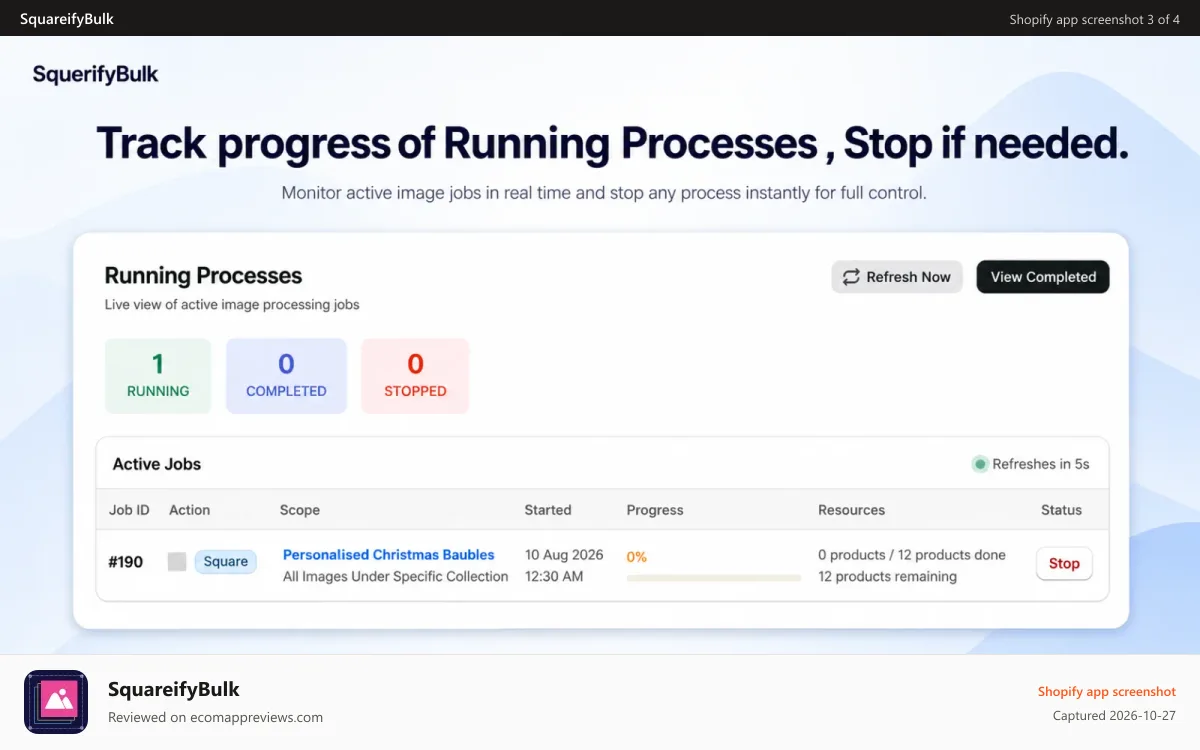Click the SquerifyBulk logo text
1200x750 pixels.
[x=95, y=74]
